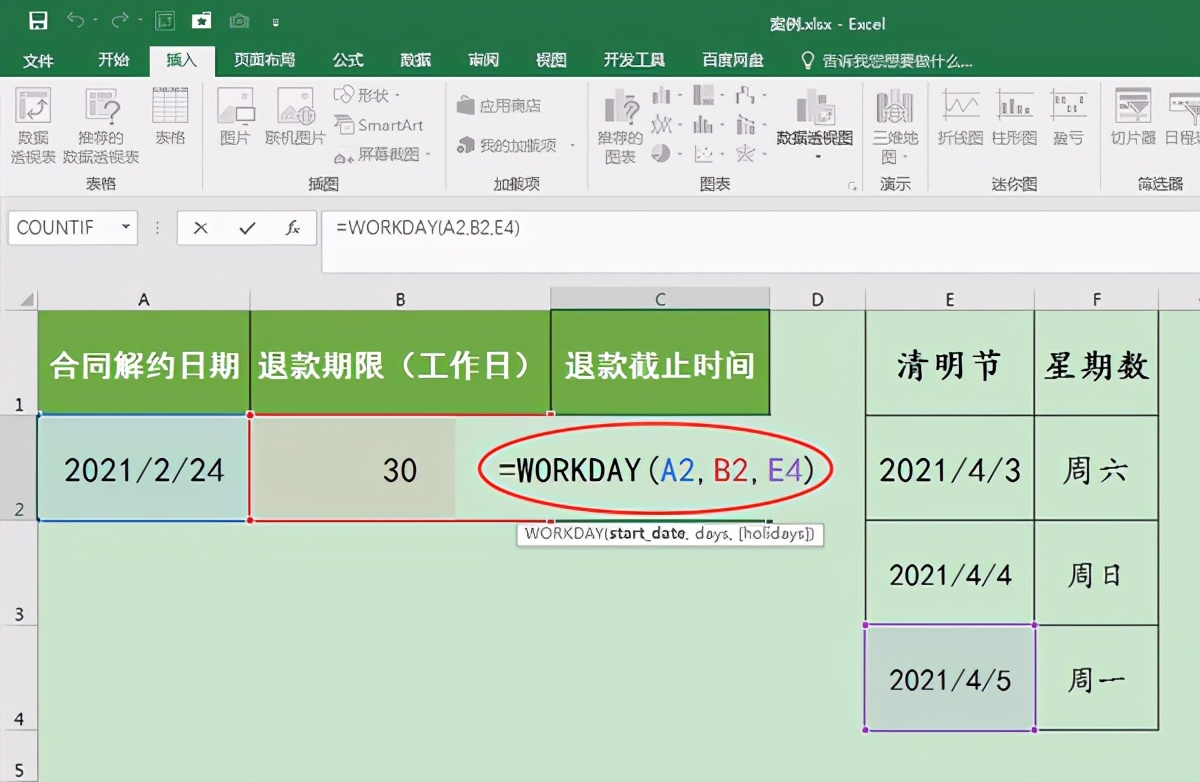Switch to the 公式 tab
The image size is (1200, 782).
pos(348,60)
